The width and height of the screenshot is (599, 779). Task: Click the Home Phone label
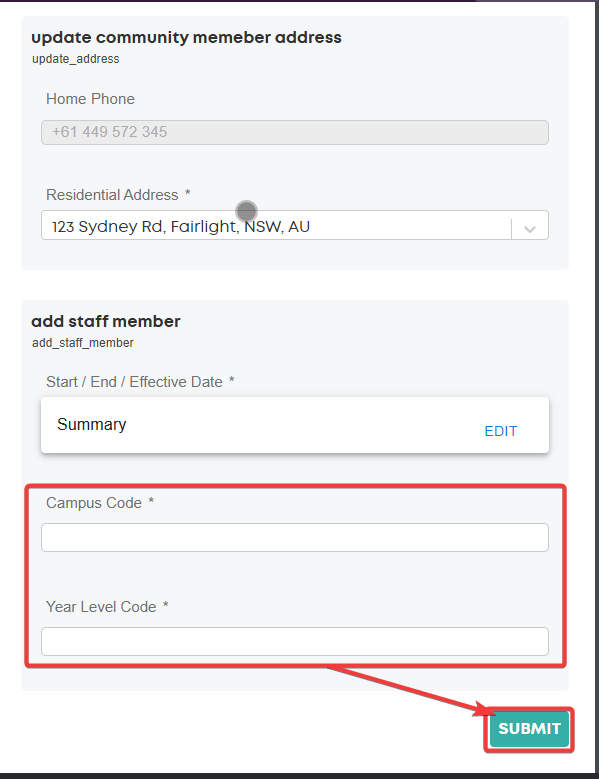click(90, 99)
